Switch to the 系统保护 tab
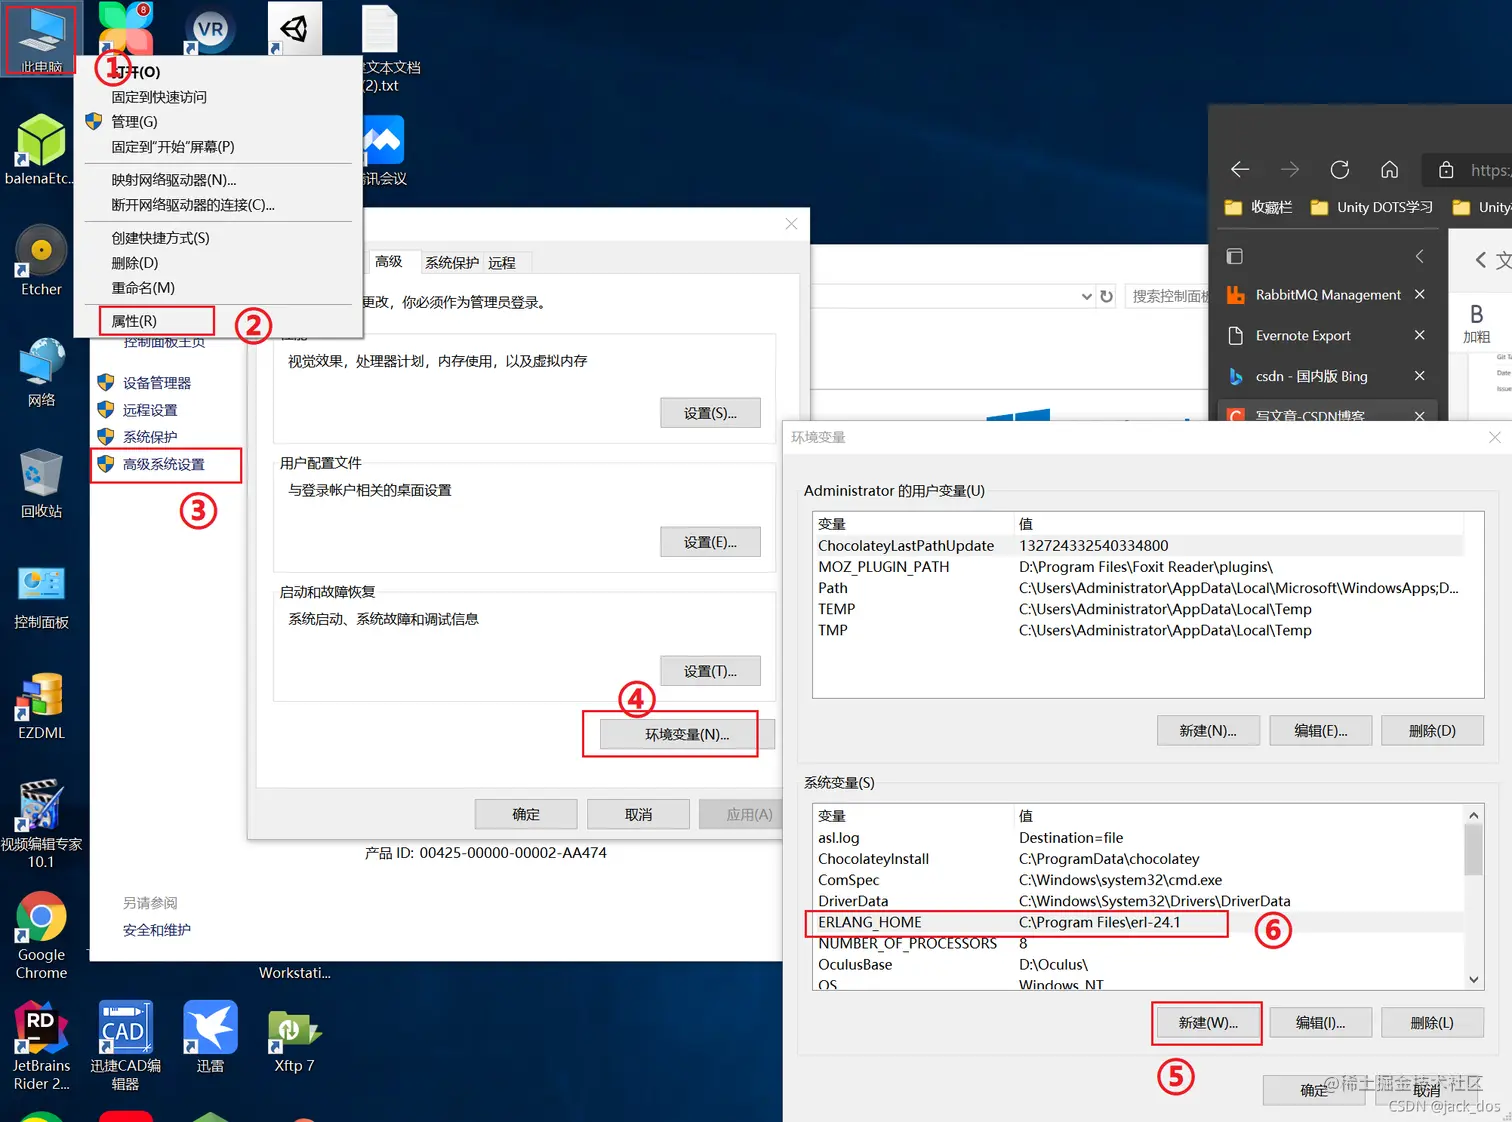Image resolution: width=1512 pixels, height=1122 pixels. [x=452, y=262]
